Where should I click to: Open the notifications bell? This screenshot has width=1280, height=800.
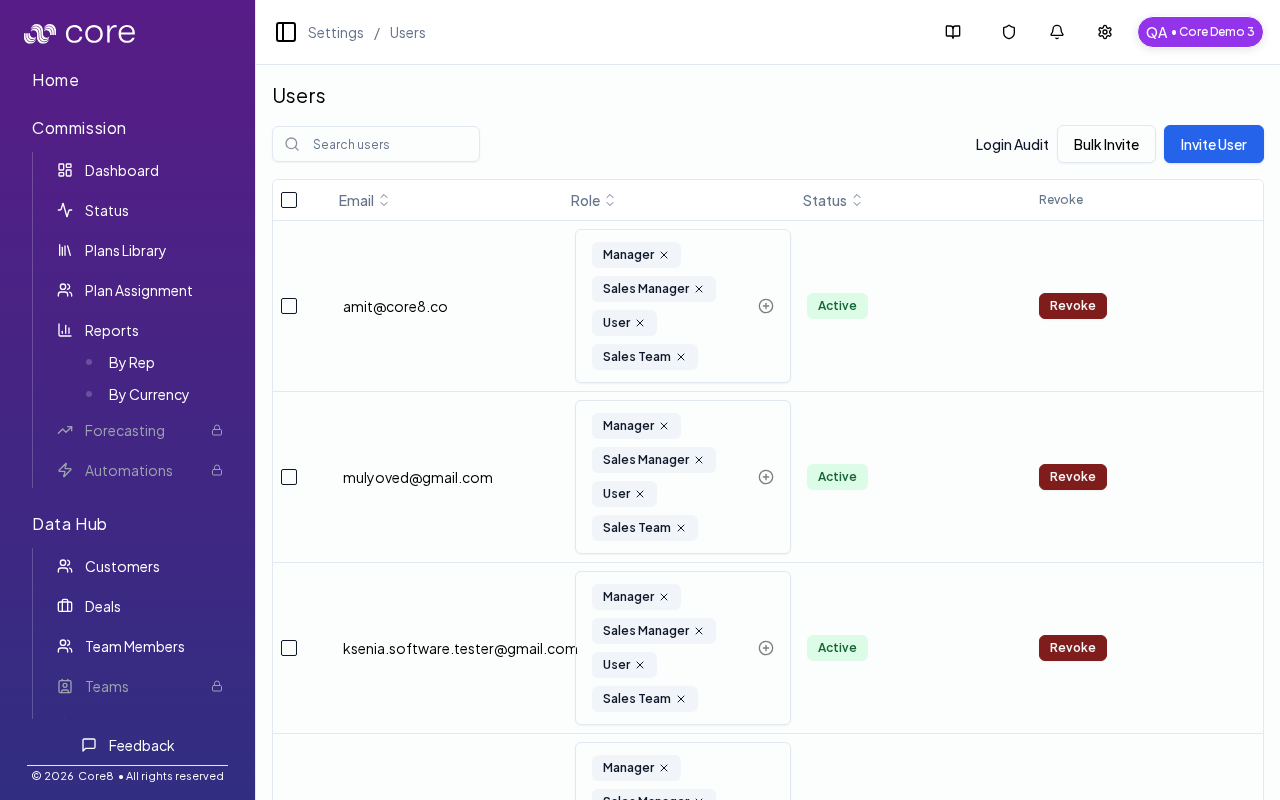tap(1056, 31)
